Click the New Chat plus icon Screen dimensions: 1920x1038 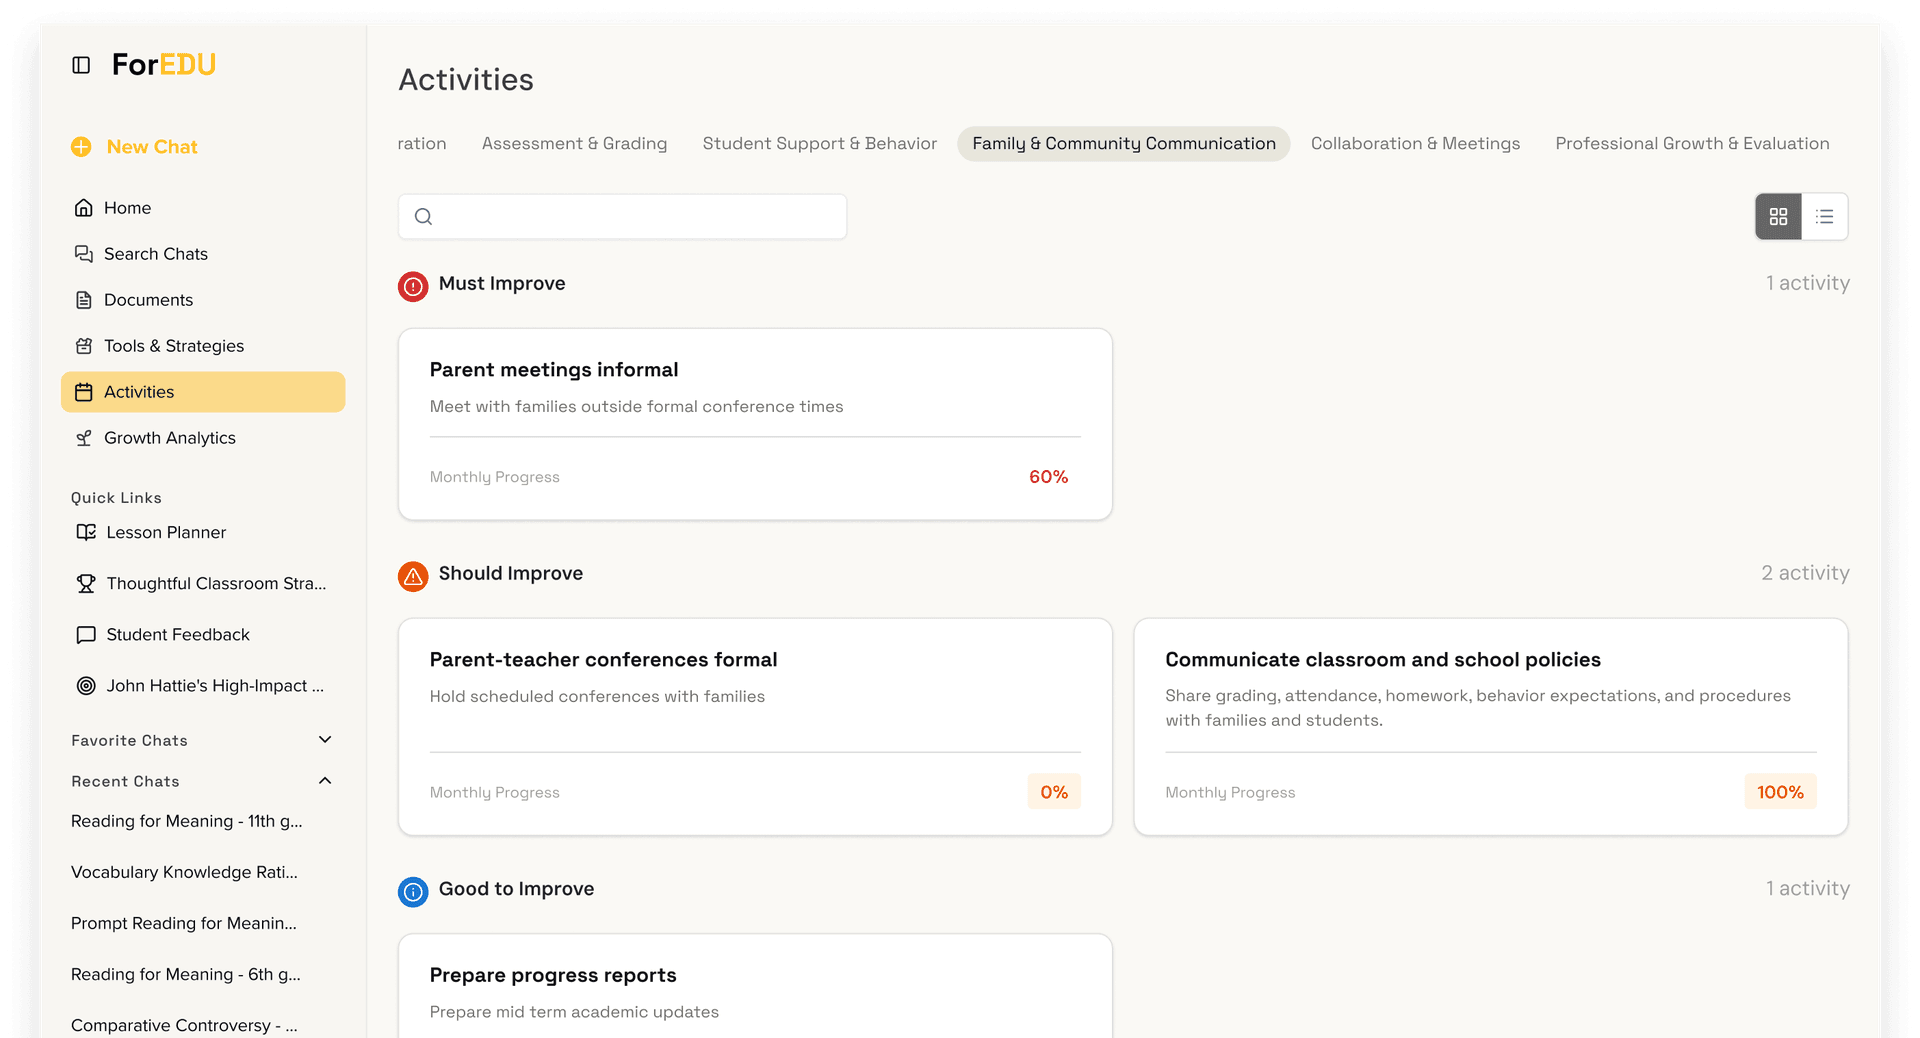tap(81, 147)
